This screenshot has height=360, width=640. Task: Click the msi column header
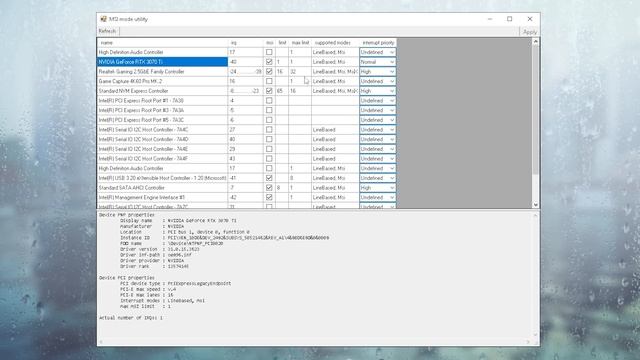[x=269, y=42]
